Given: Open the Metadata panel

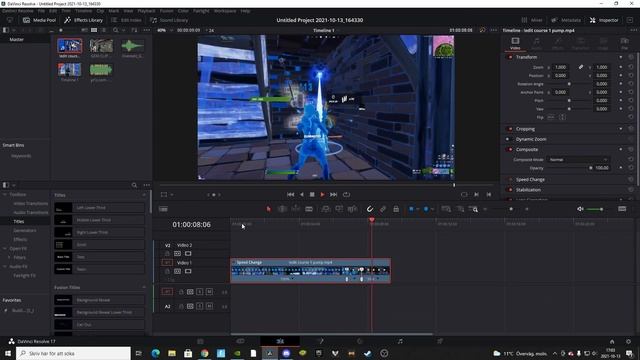Looking at the screenshot, I should (566, 20).
